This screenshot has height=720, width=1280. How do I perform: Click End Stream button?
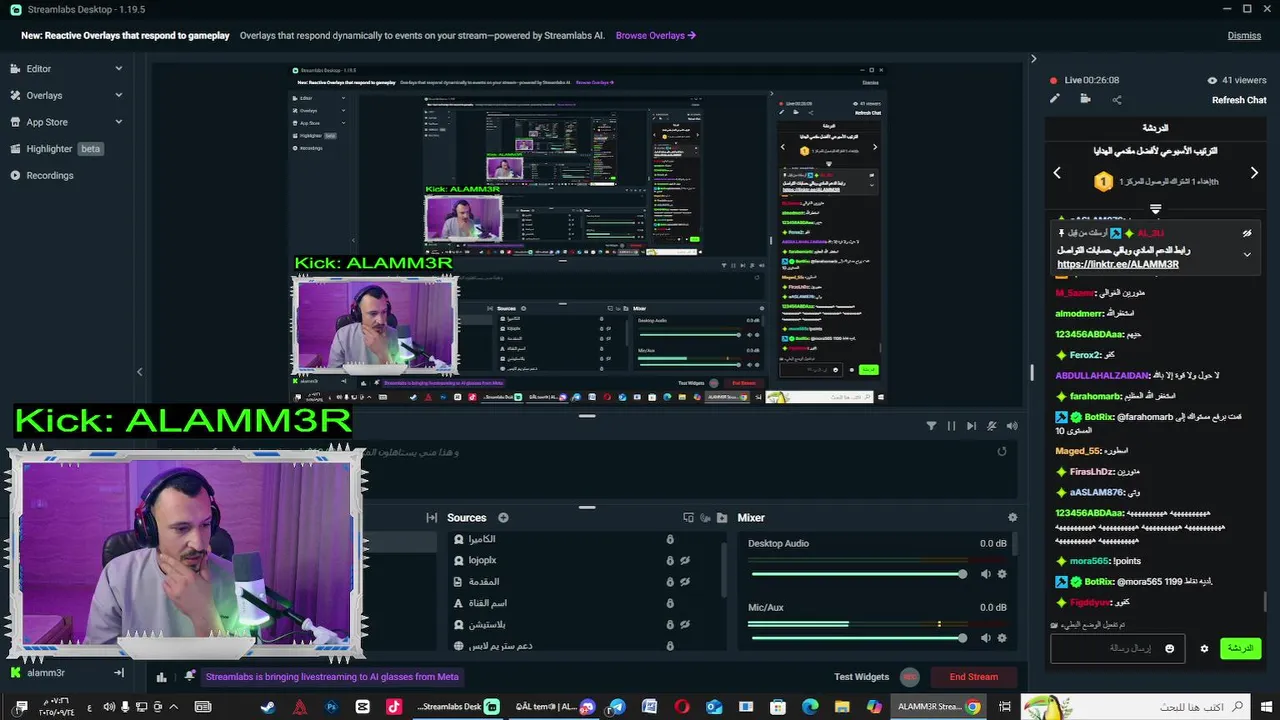973,677
